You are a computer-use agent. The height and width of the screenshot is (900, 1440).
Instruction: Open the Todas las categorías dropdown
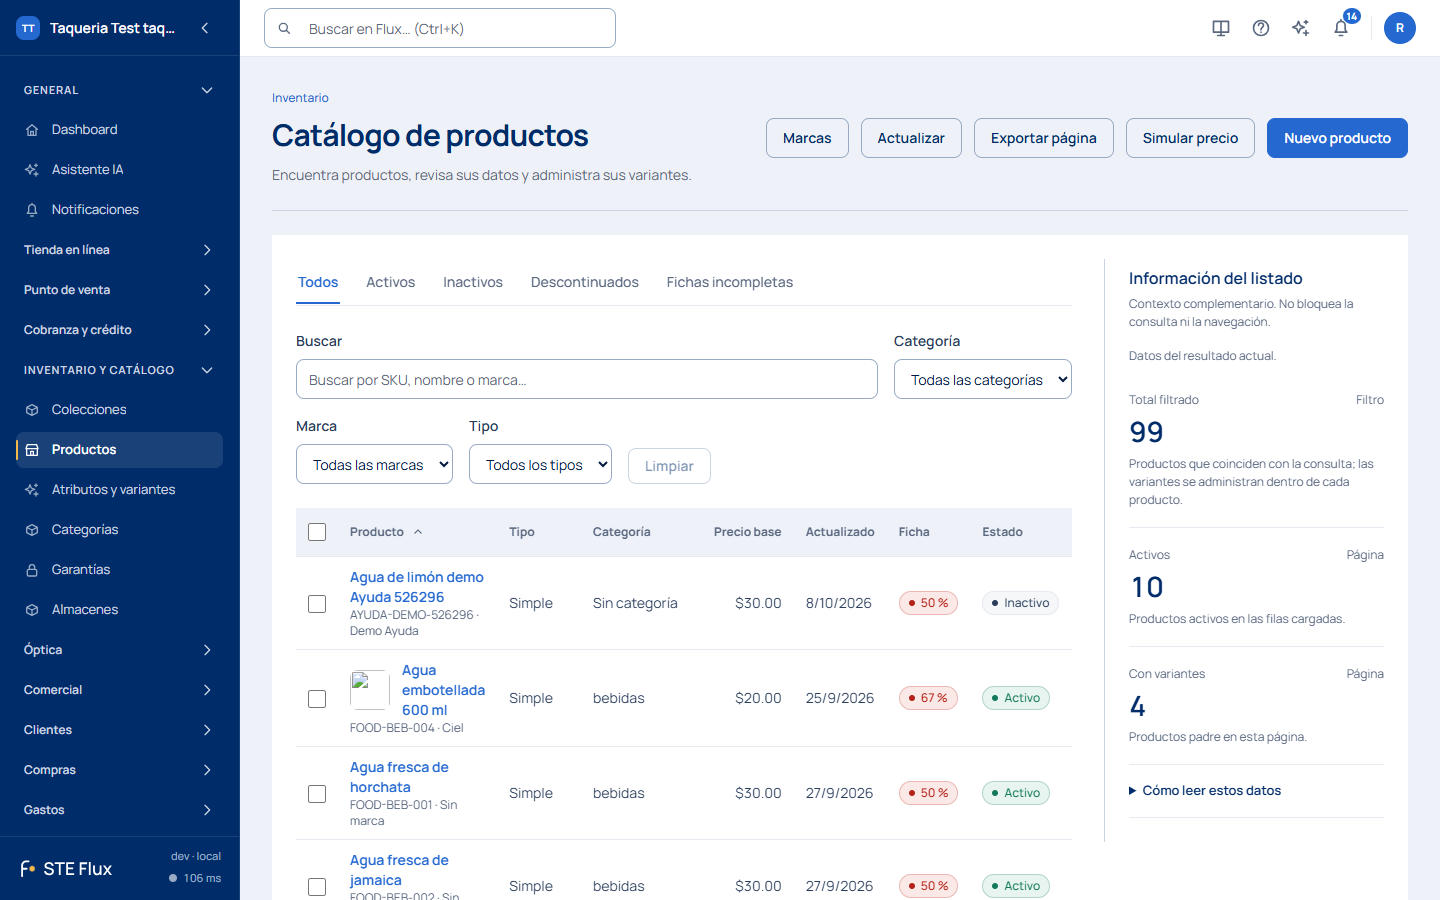983,379
